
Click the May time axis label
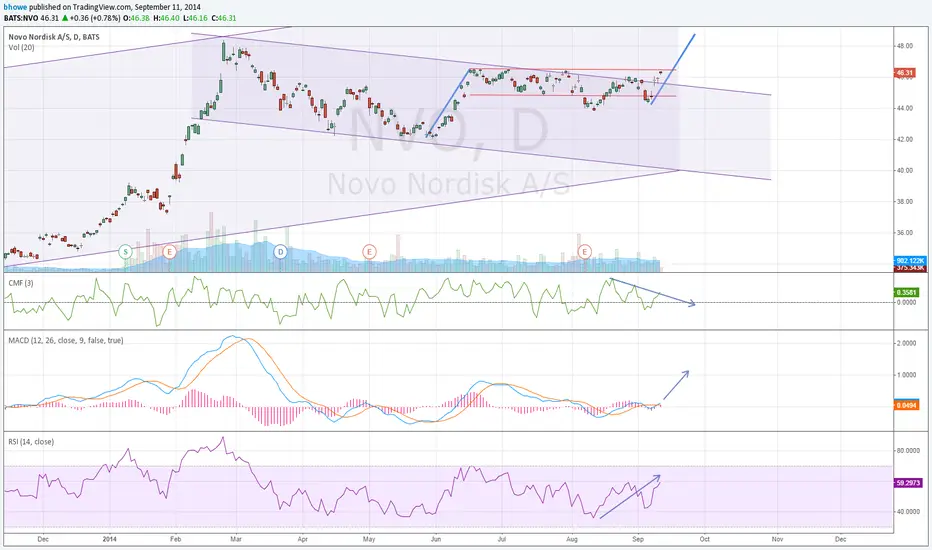point(369,540)
